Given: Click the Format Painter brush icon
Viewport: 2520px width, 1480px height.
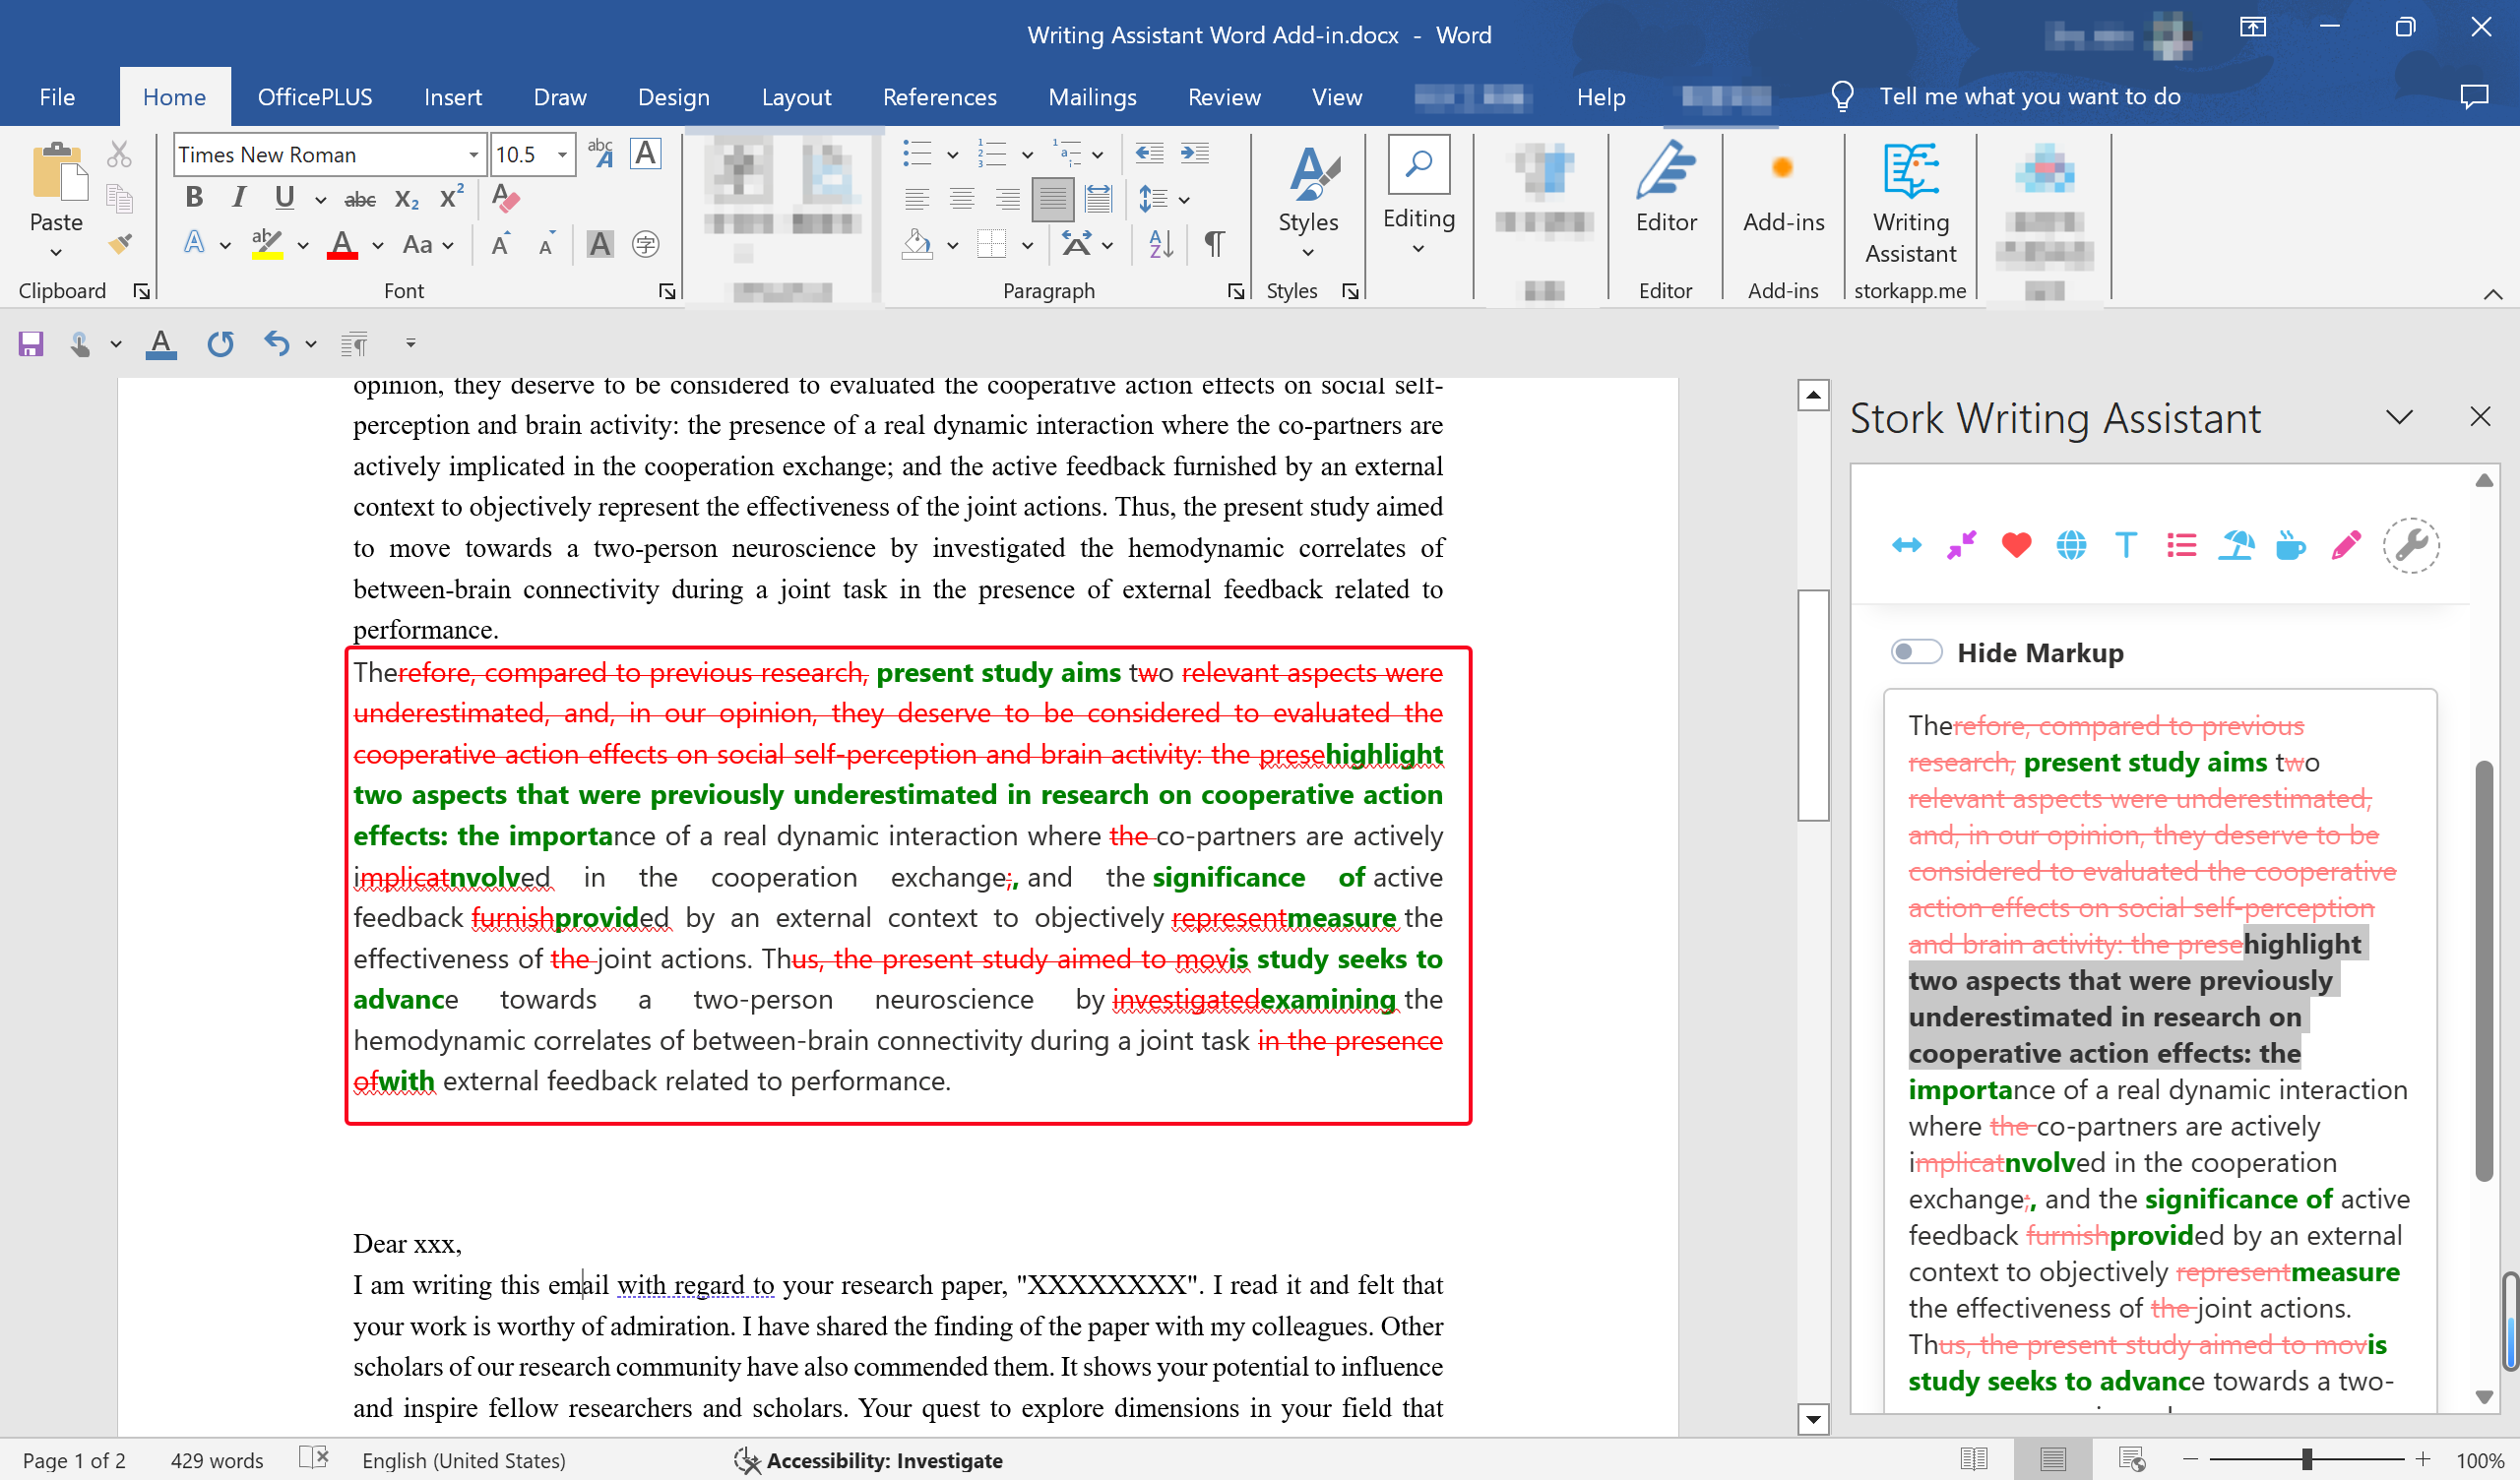Looking at the screenshot, I should pos(120,244).
